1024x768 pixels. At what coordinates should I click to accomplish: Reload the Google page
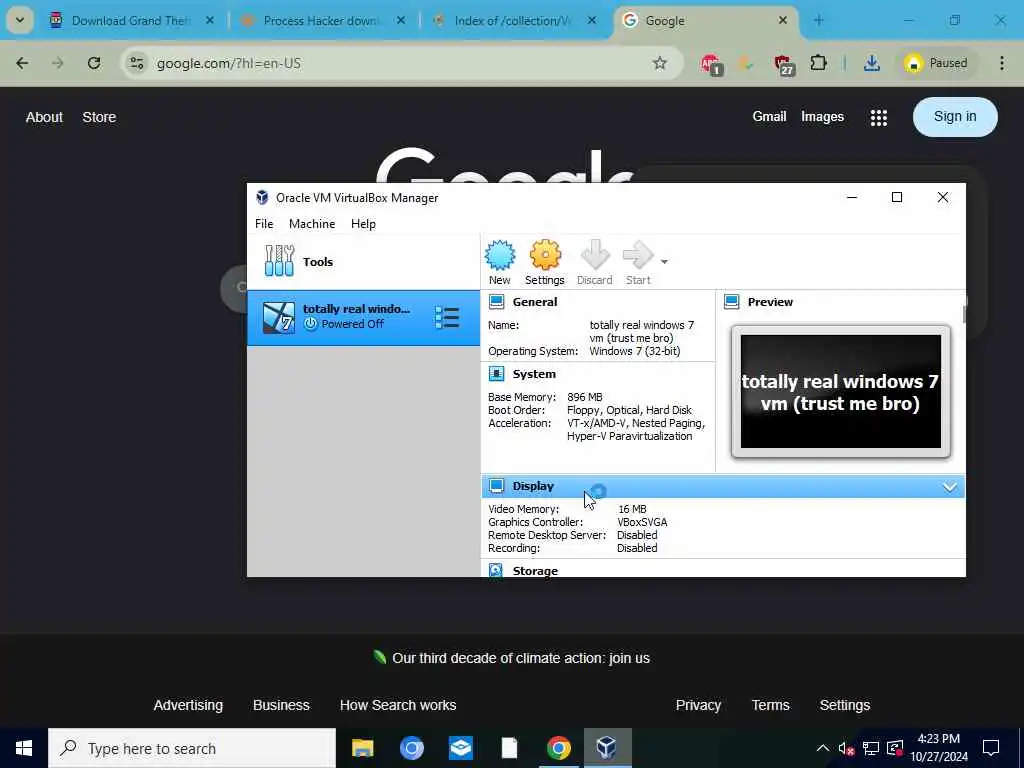point(94,63)
